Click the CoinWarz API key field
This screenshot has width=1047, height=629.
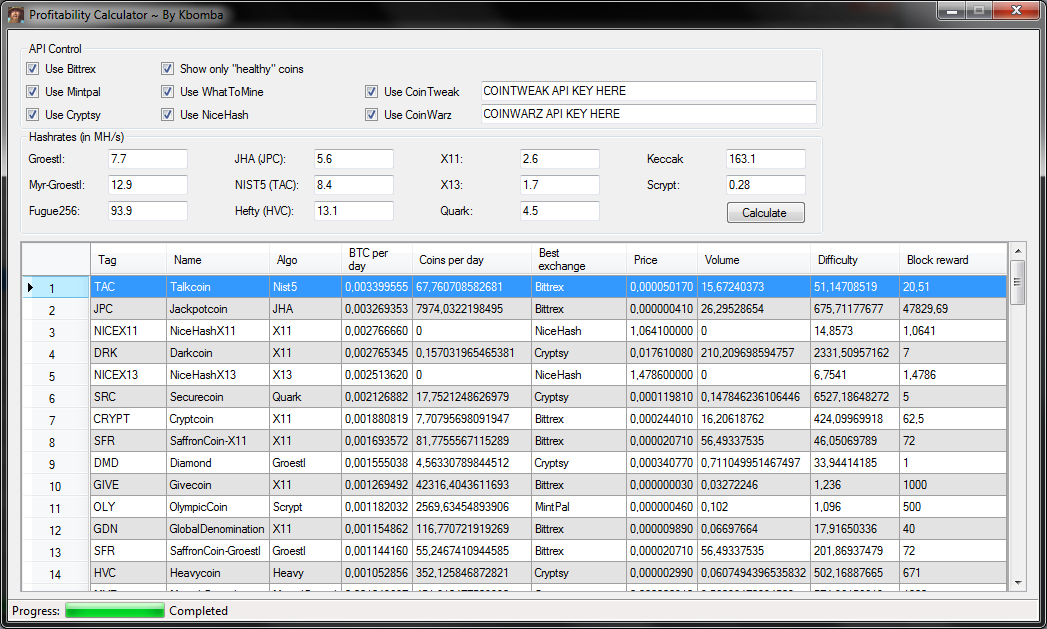point(648,114)
